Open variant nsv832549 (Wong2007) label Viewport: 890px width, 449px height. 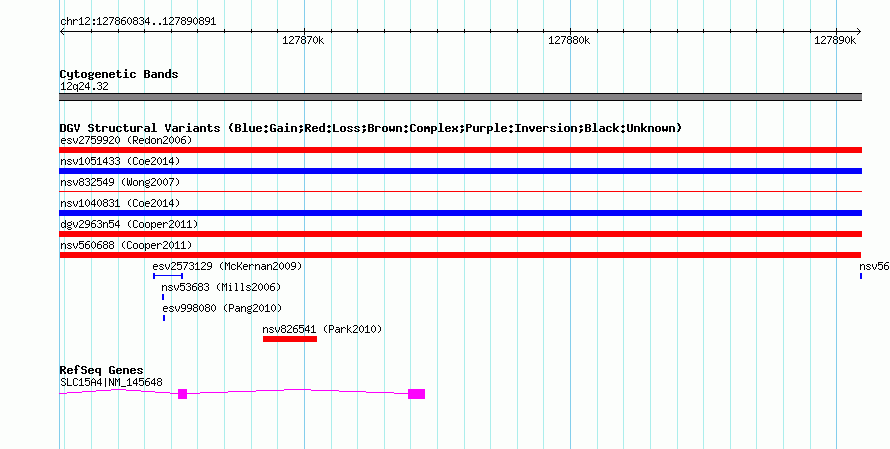point(120,182)
